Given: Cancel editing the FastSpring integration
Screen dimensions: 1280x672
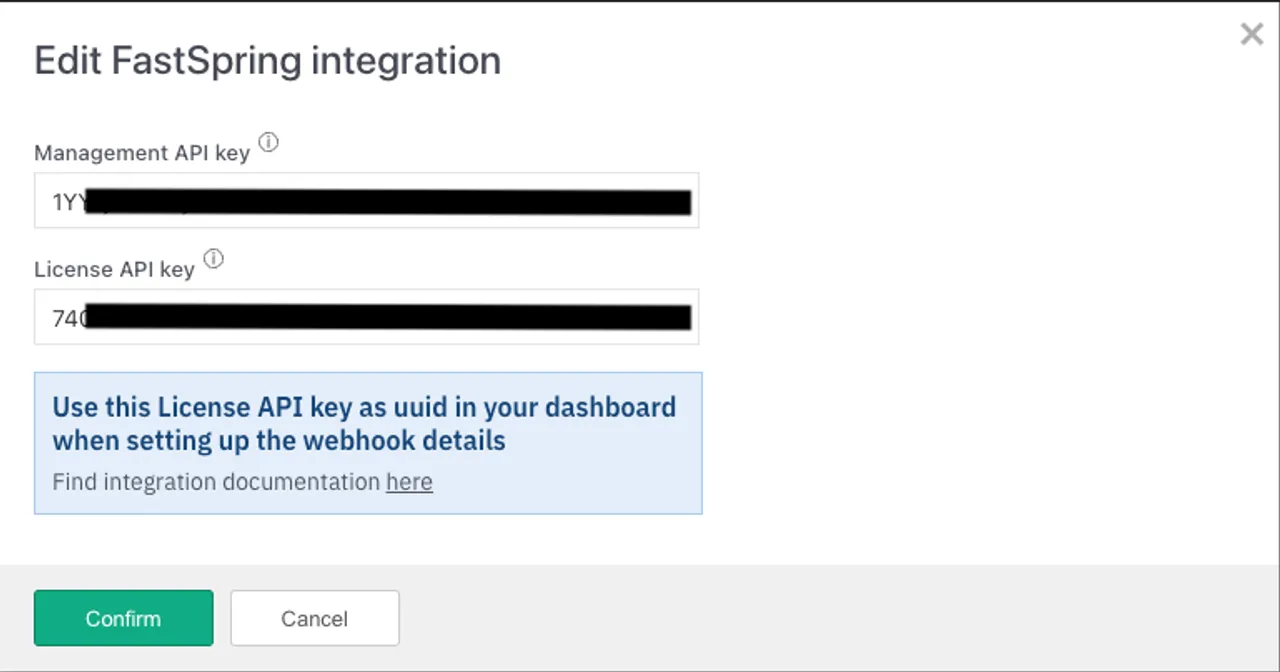Looking at the screenshot, I should (x=314, y=618).
